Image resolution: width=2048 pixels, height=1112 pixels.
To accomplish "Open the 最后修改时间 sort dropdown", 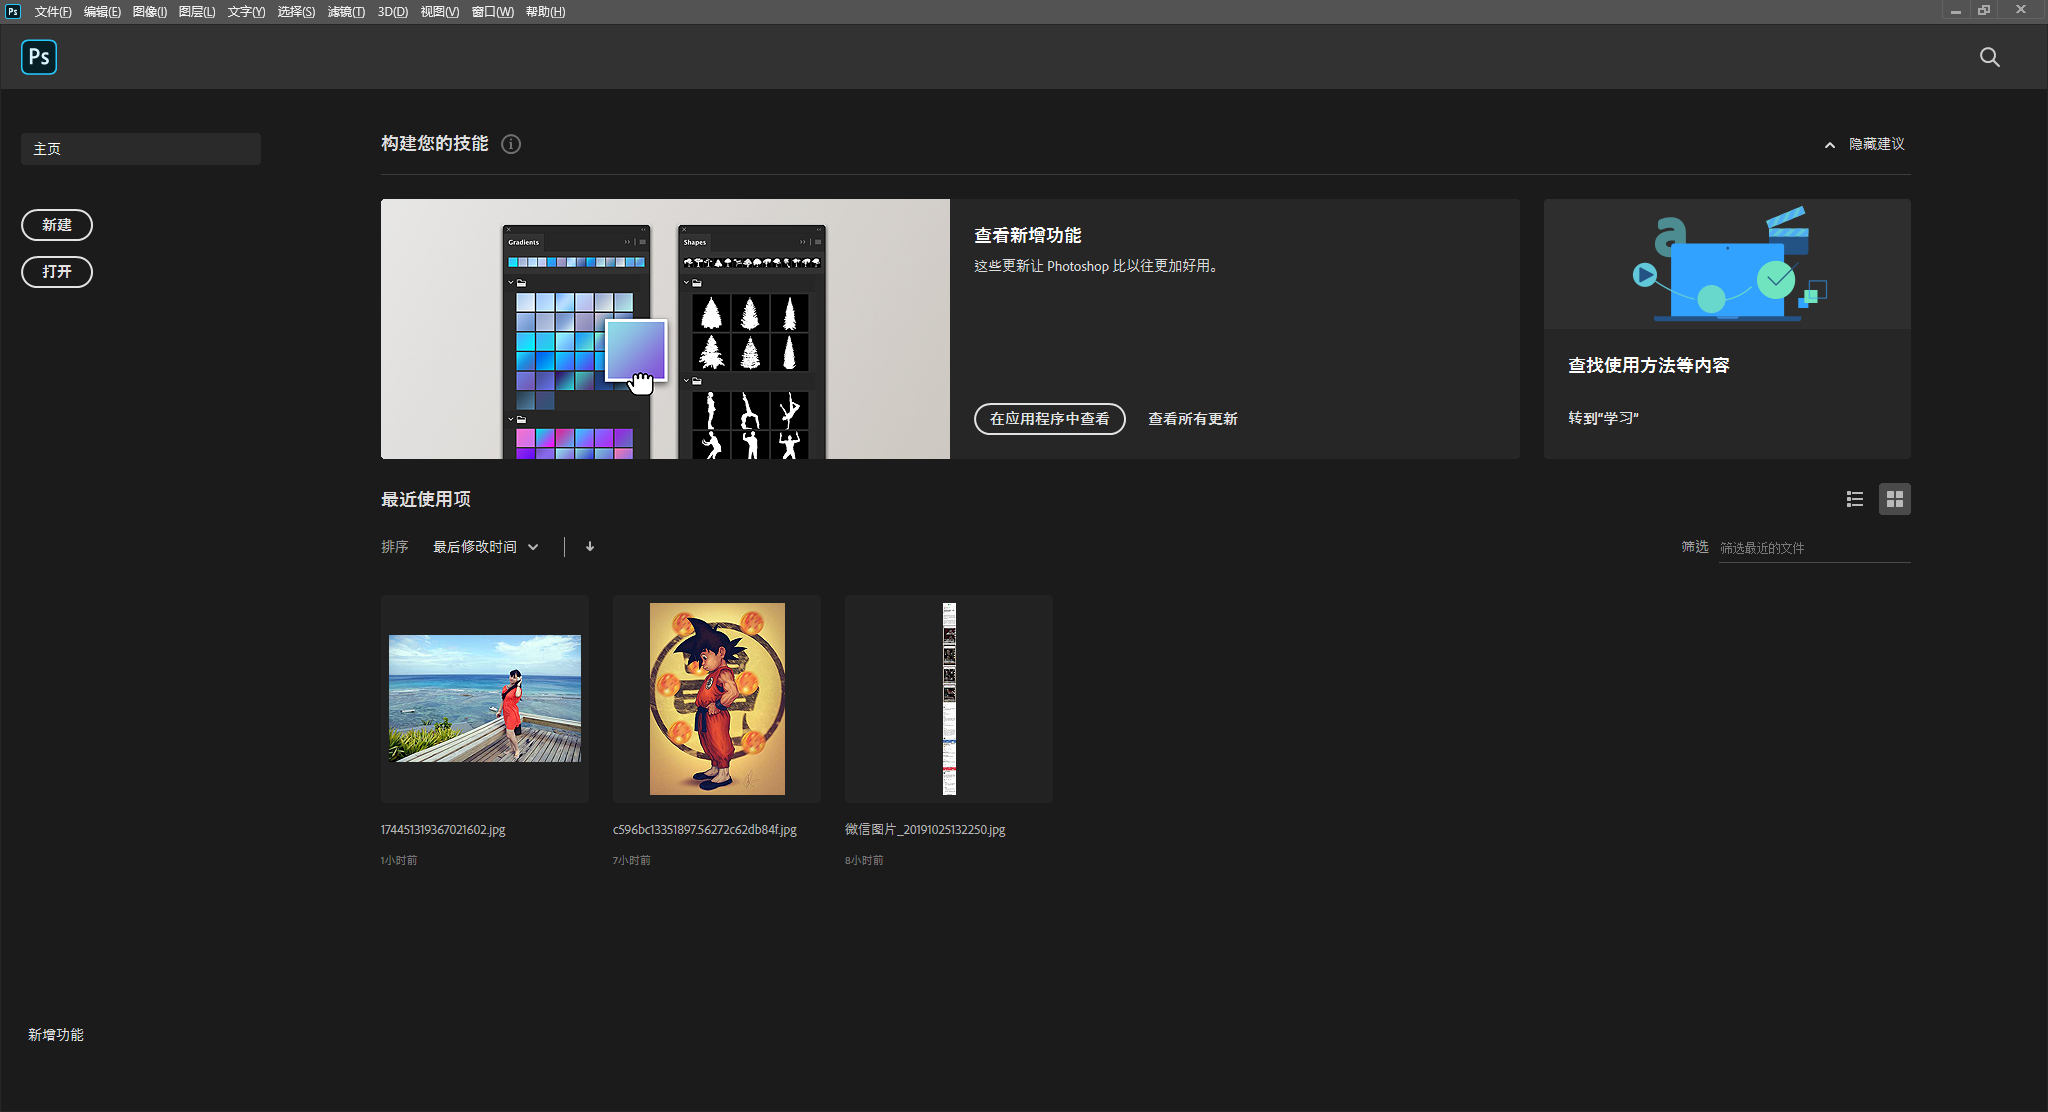I will (x=485, y=547).
